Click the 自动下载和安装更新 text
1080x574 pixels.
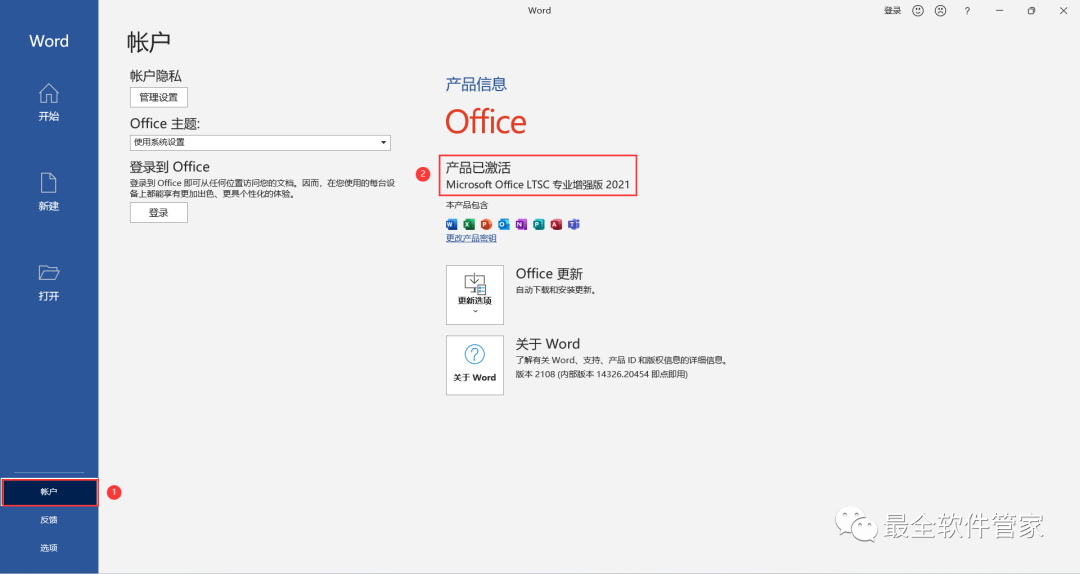555,290
